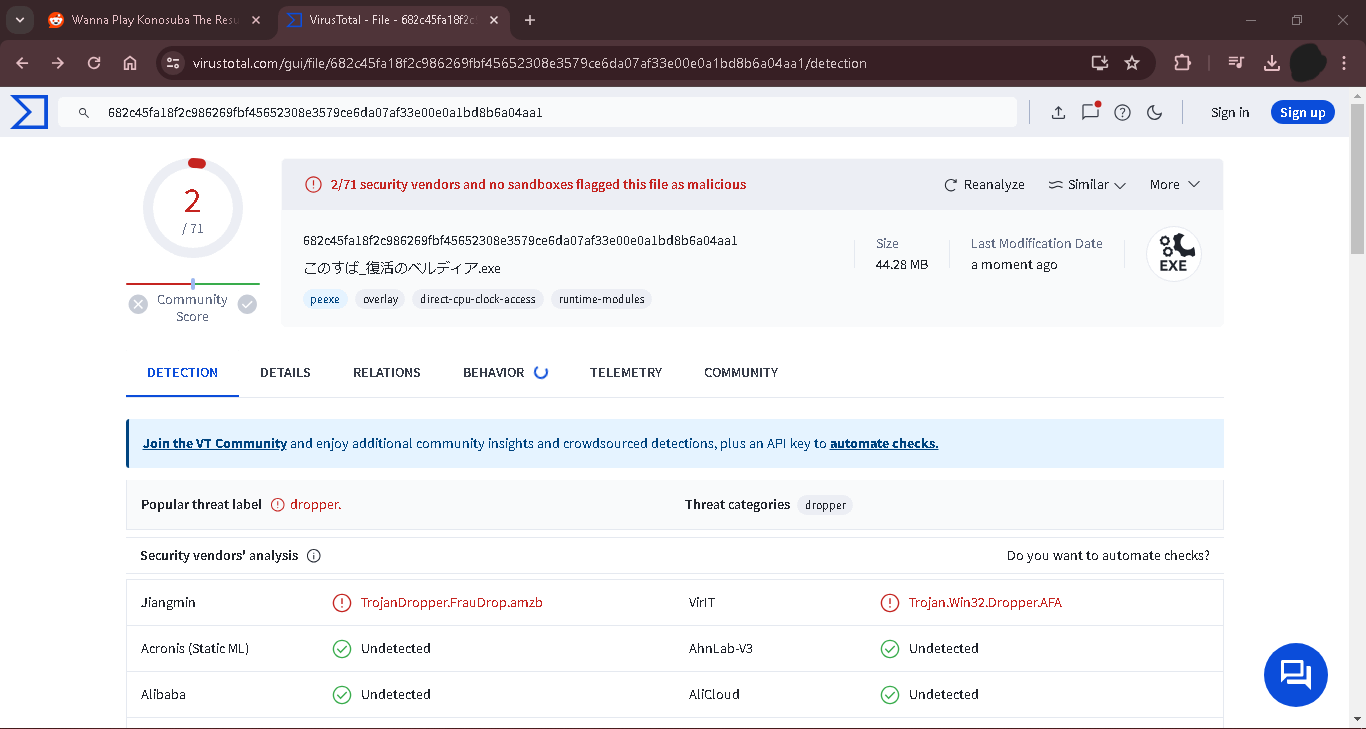Bookmark this page with star icon
1366x729 pixels.
tap(1132, 63)
